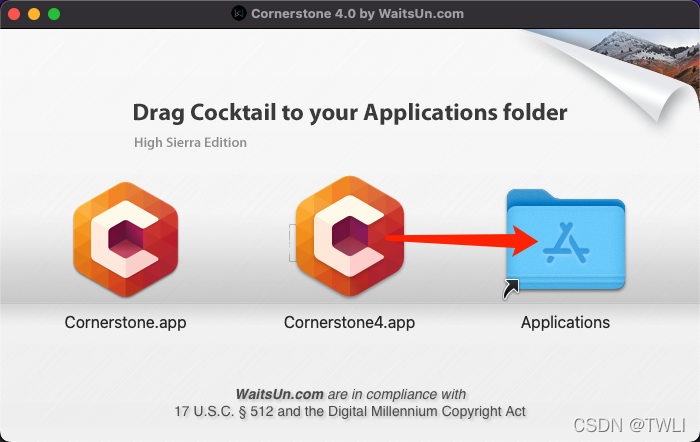Select the Cornerstone4.app hexagon icon
Image resolution: width=700 pixels, height=442 pixels.
350,237
